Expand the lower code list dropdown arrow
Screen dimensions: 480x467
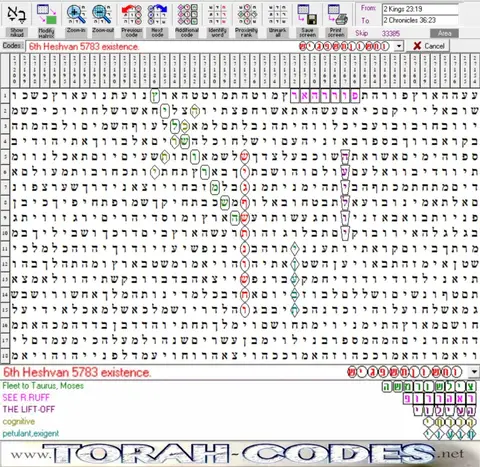[474, 372]
